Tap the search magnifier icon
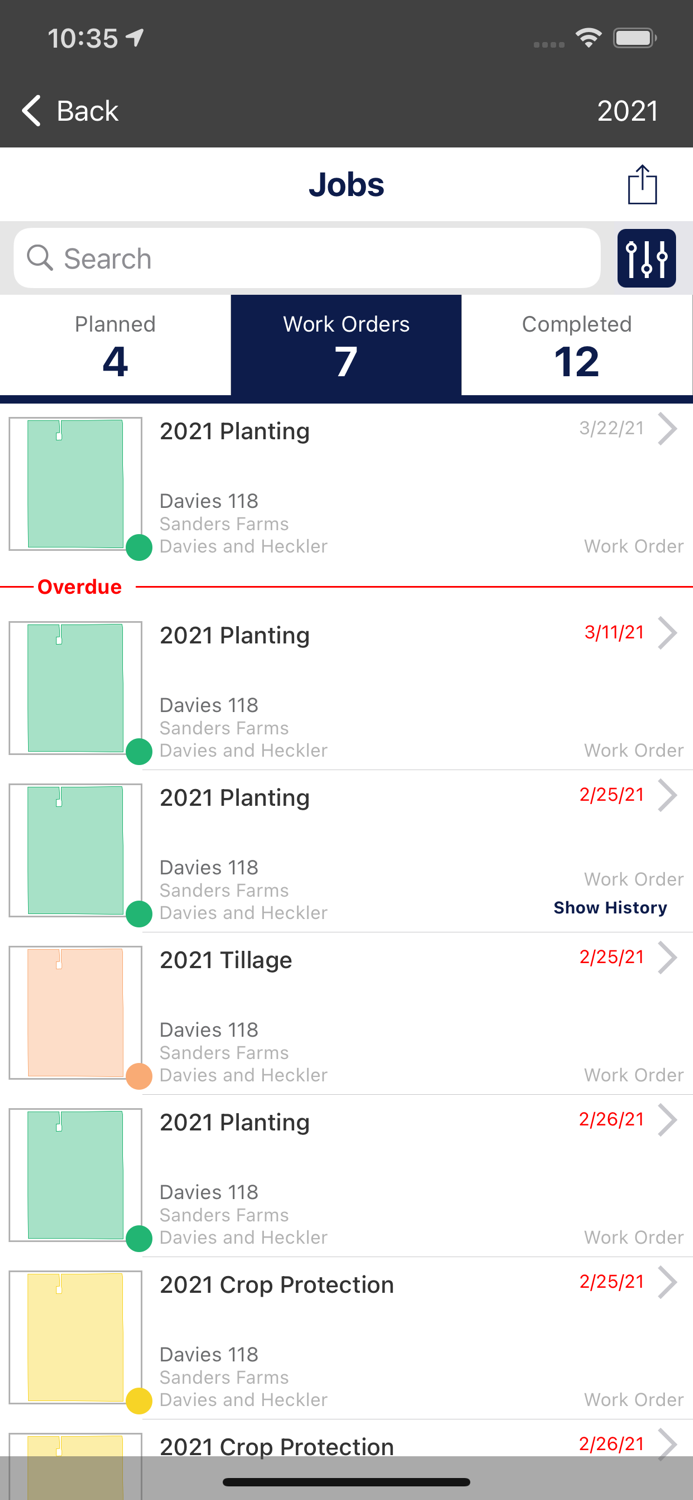The image size is (693, 1500). (x=40, y=258)
